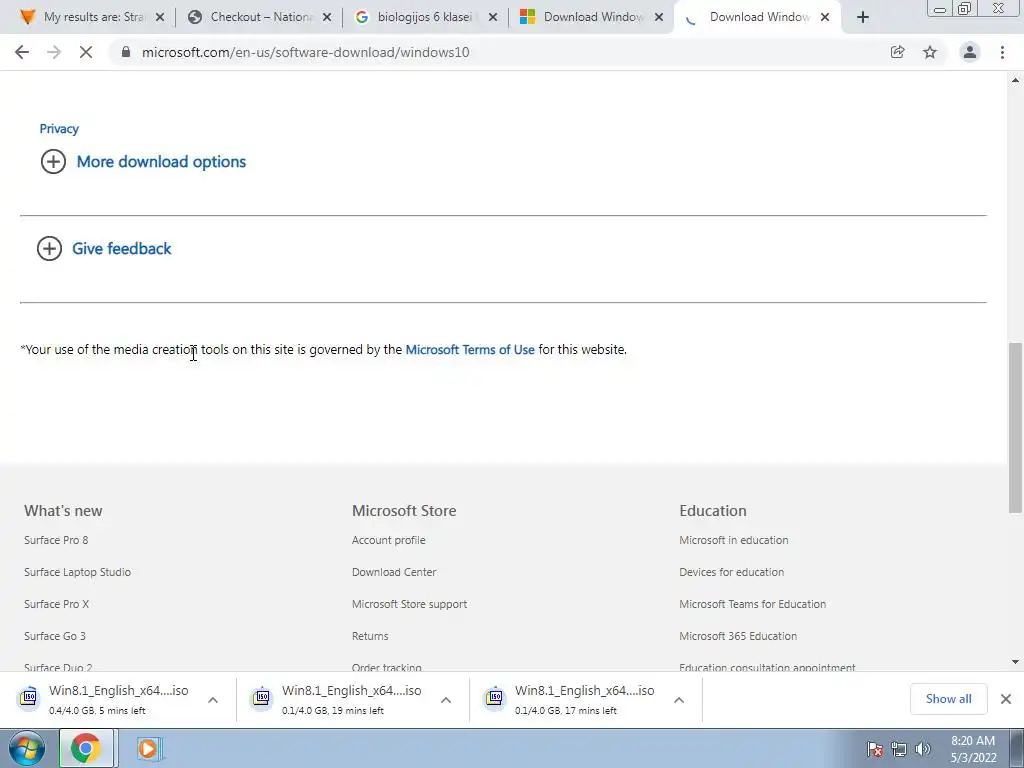Viewport: 1024px width, 768px height.
Task: Open volume speaker tray icon
Action: 922,749
